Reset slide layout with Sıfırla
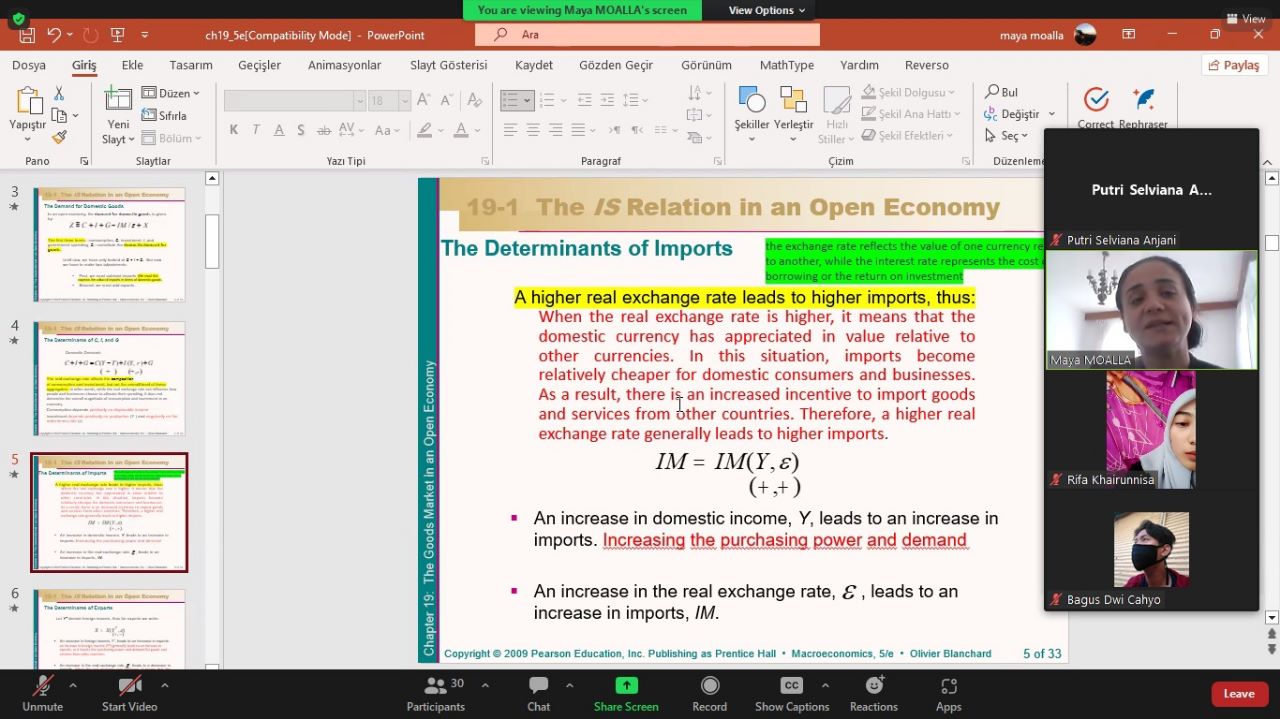 [x=165, y=115]
